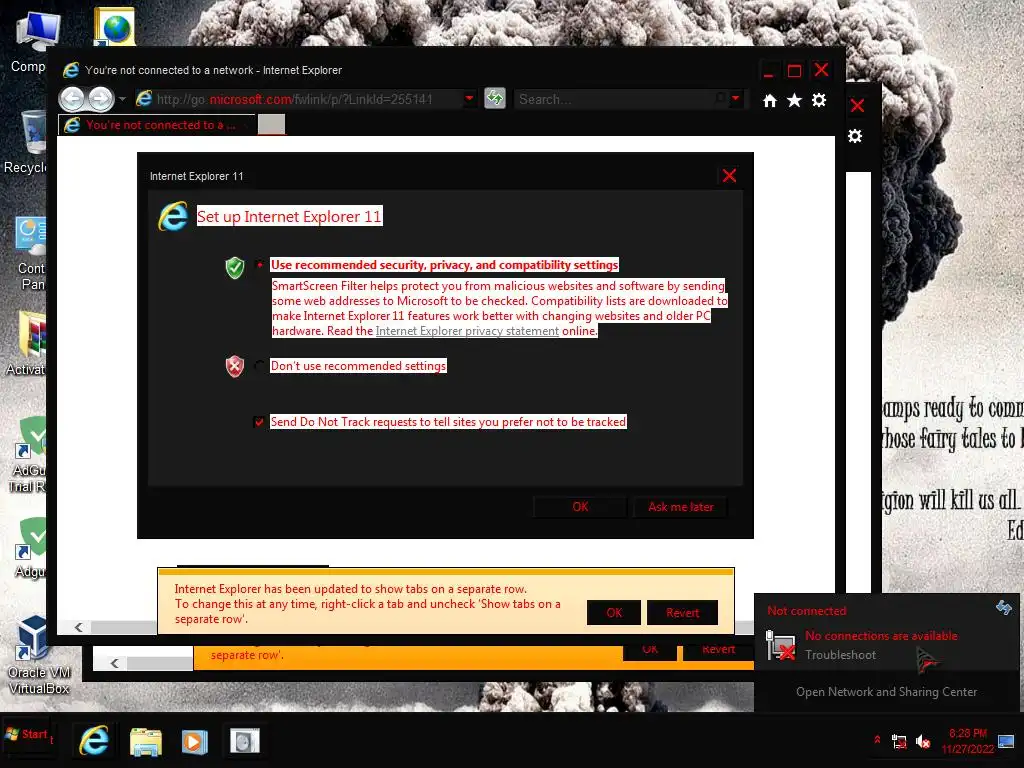The width and height of the screenshot is (1024, 768).
Task: Close the front Internet Explorer window
Action: click(822, 70)
